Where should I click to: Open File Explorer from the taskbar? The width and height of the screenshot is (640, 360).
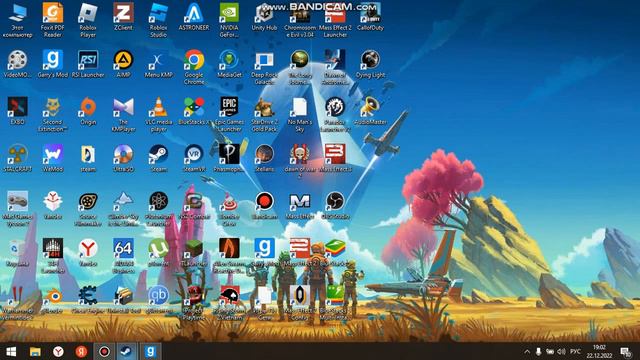point(35,351)
